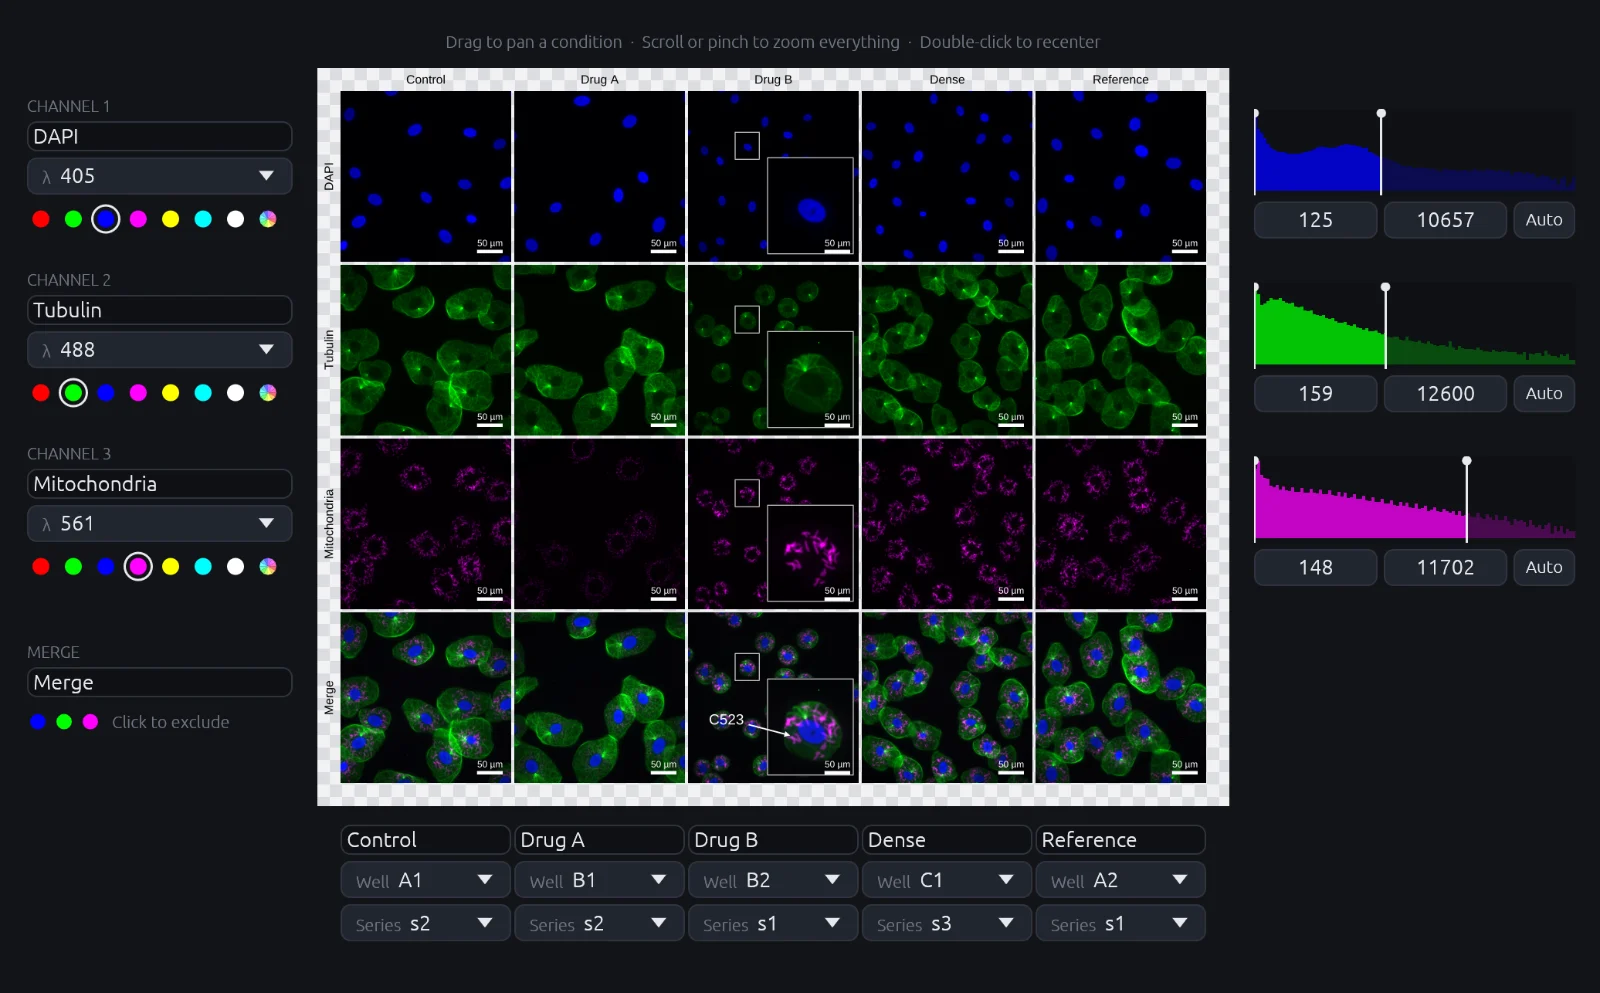Select white swatch in Channel 2 row

(235, 393)
